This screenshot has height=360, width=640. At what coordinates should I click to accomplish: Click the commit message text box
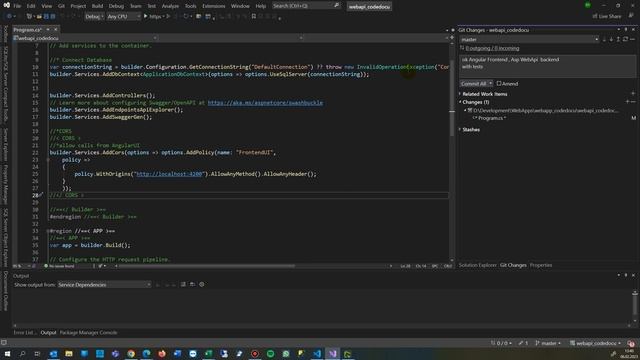[547, 66]
